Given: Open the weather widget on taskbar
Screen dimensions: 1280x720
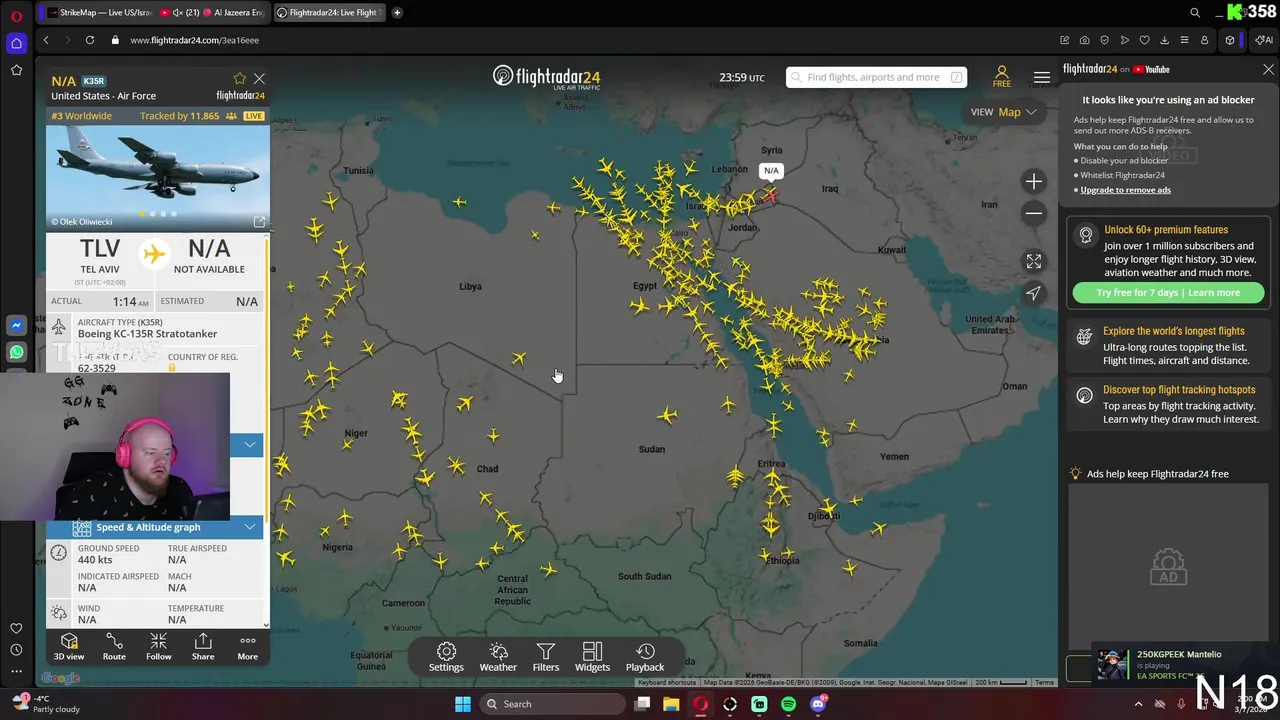Looking at the screenshot, I should coord(45,703).
